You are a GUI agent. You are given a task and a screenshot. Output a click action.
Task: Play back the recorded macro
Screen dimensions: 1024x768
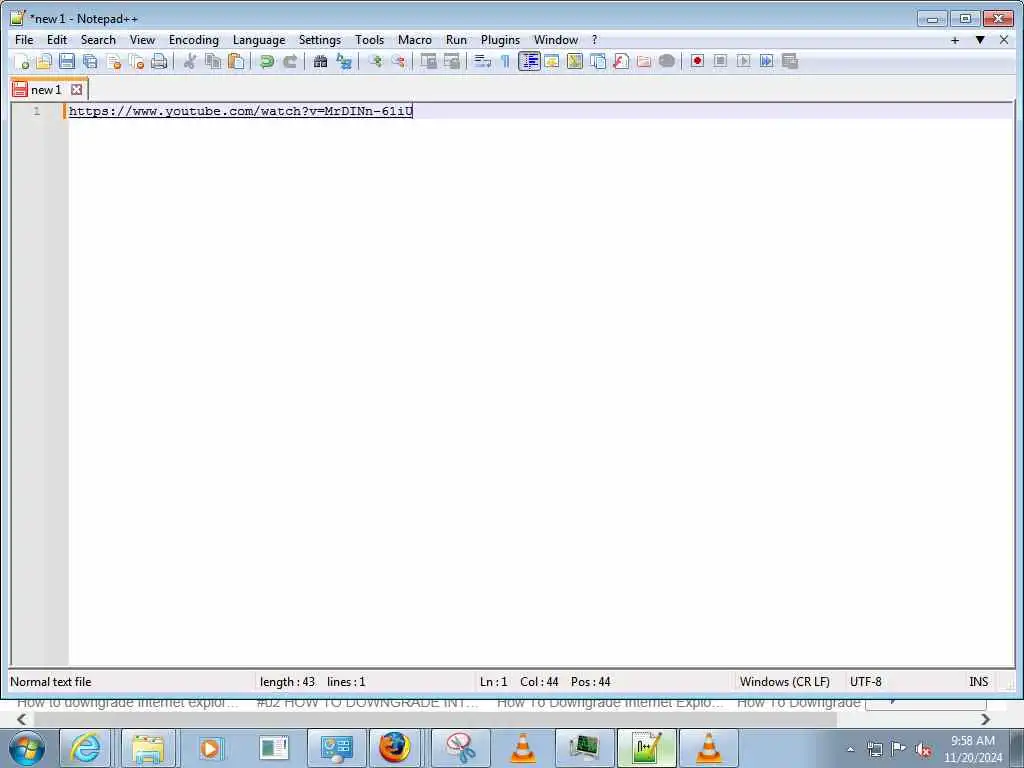coord(743,61)
